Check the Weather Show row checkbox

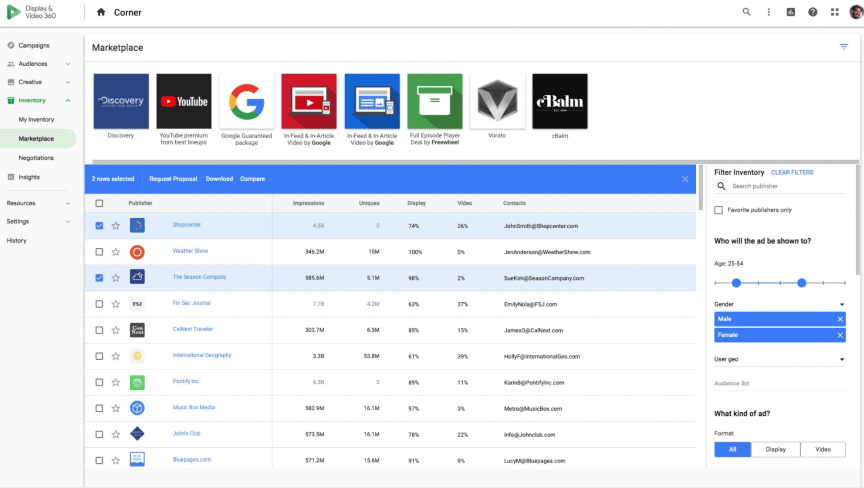[99, 252]
